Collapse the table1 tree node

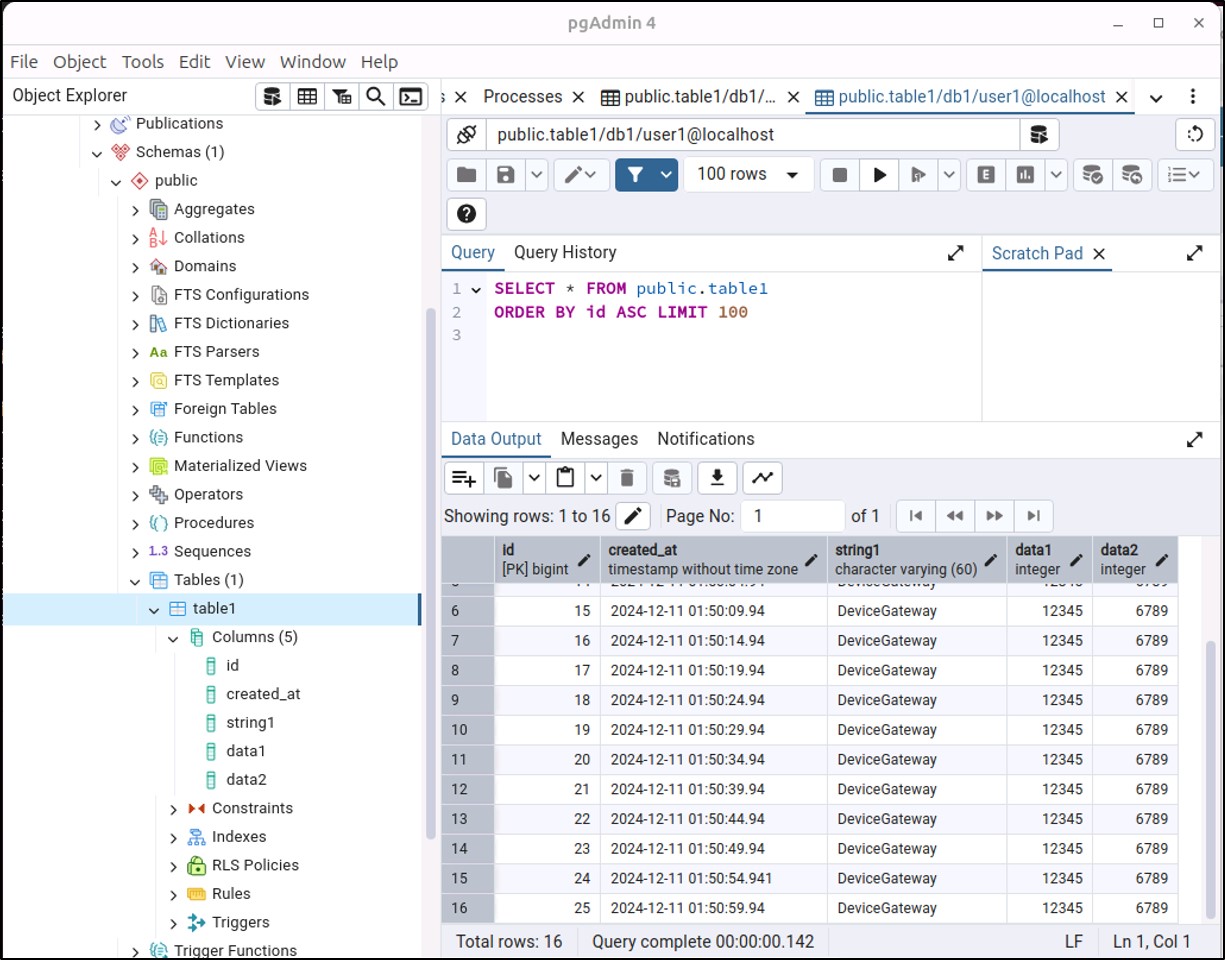154,609
